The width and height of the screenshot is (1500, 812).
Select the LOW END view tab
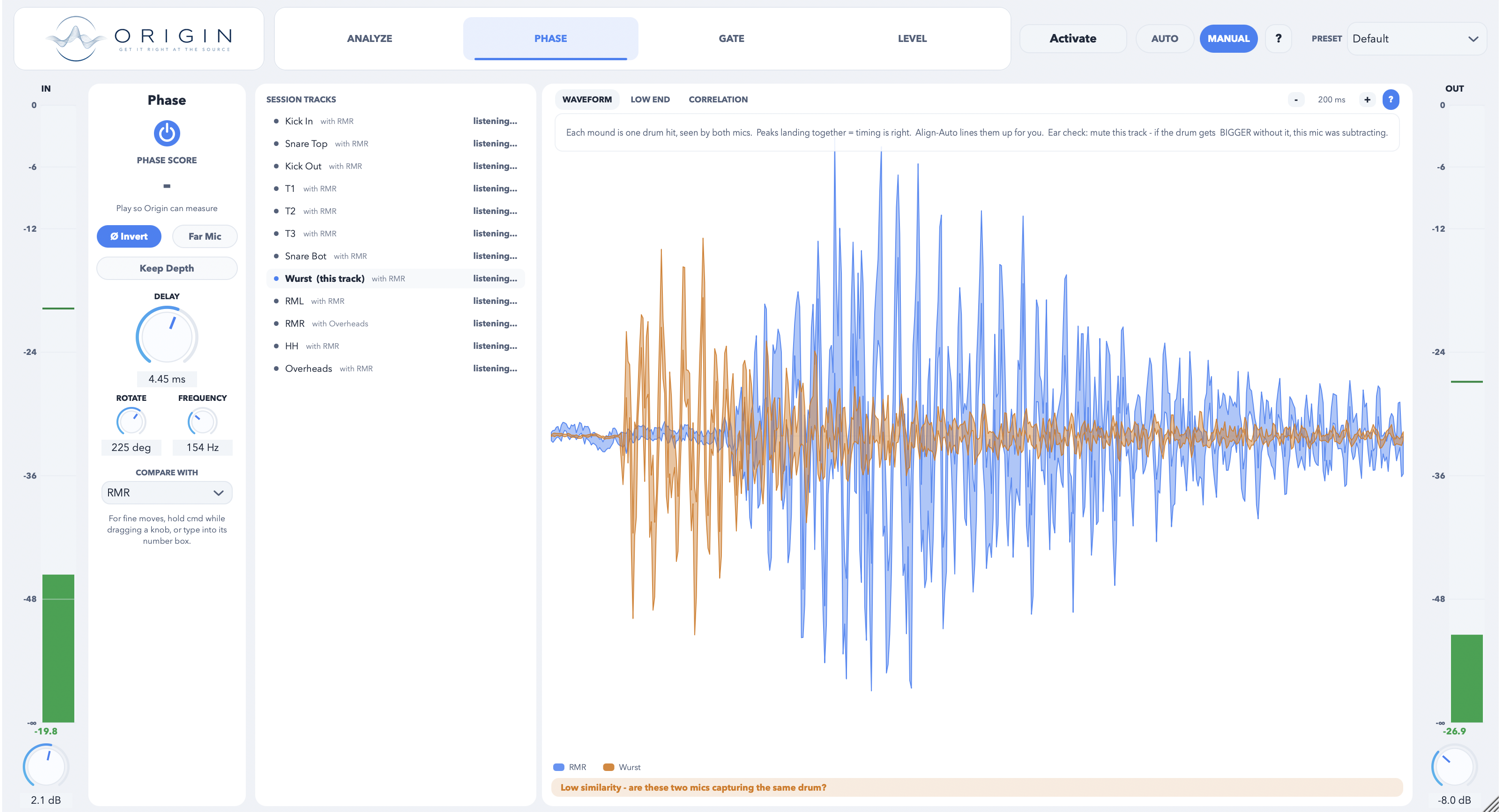(x=650, y=100)
